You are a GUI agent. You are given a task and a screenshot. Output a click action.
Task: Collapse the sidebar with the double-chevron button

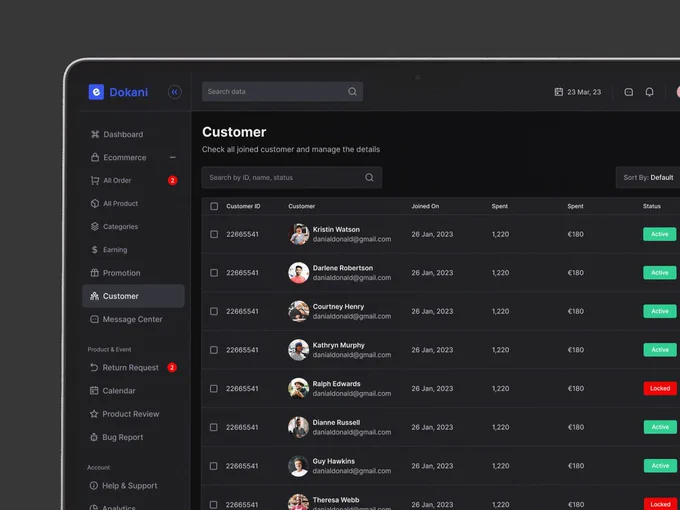[x=175, y=92]
